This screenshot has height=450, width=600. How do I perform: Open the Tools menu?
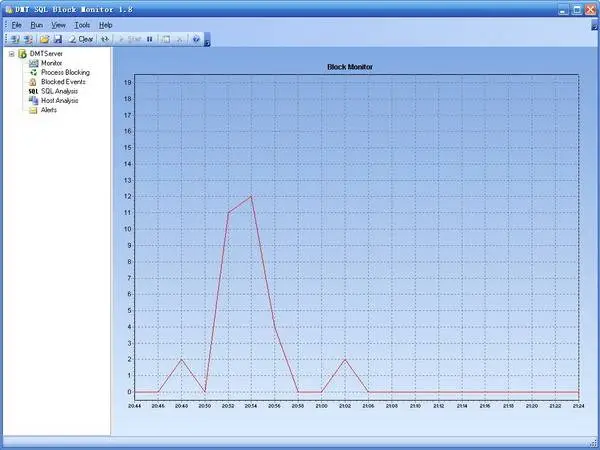pyautogui.click(x=82, y=24)
